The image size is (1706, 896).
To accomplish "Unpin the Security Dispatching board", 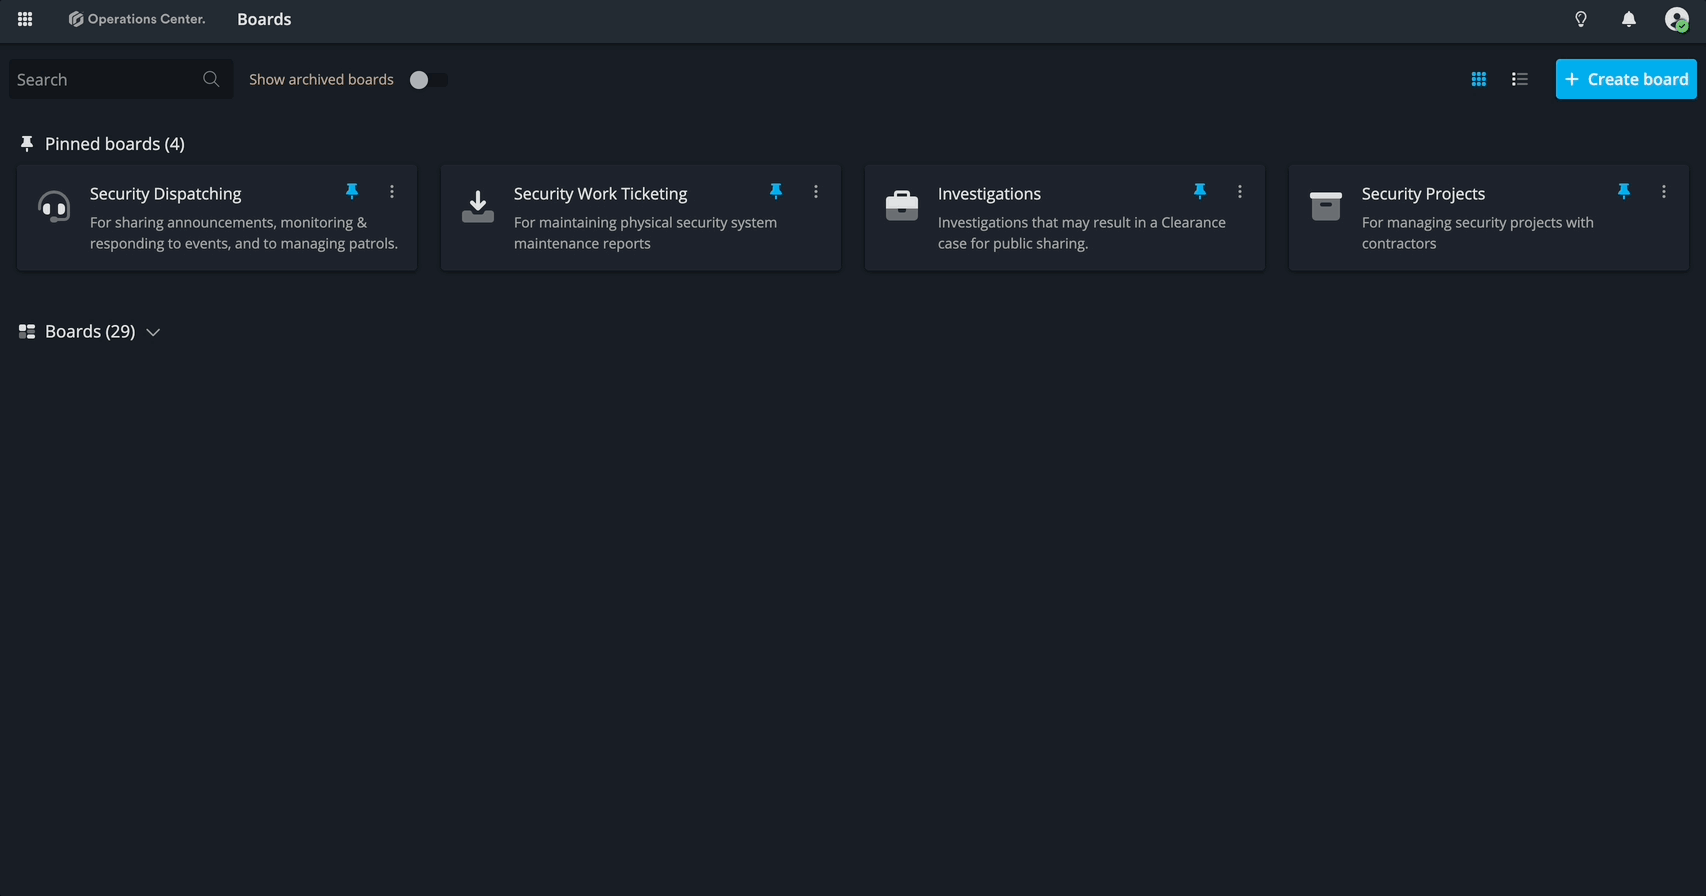I will pos(352,191).
